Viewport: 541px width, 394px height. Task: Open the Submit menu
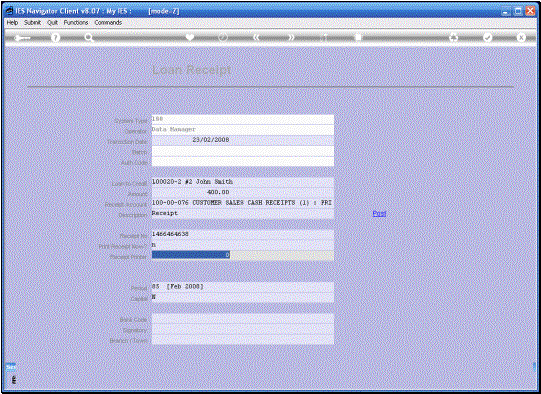coord(32,22)
